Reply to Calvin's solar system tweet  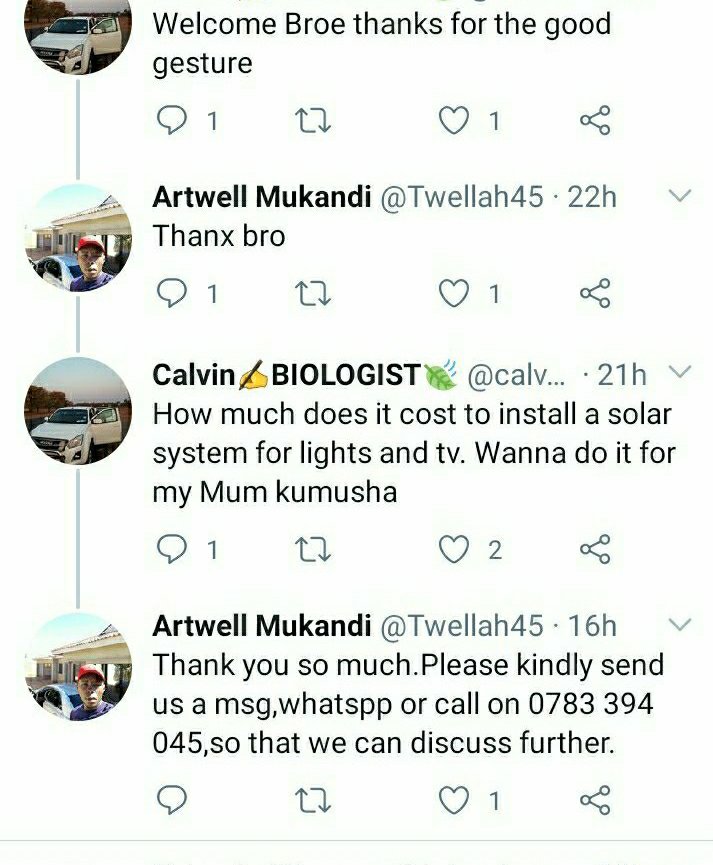(x=173, y=549)
